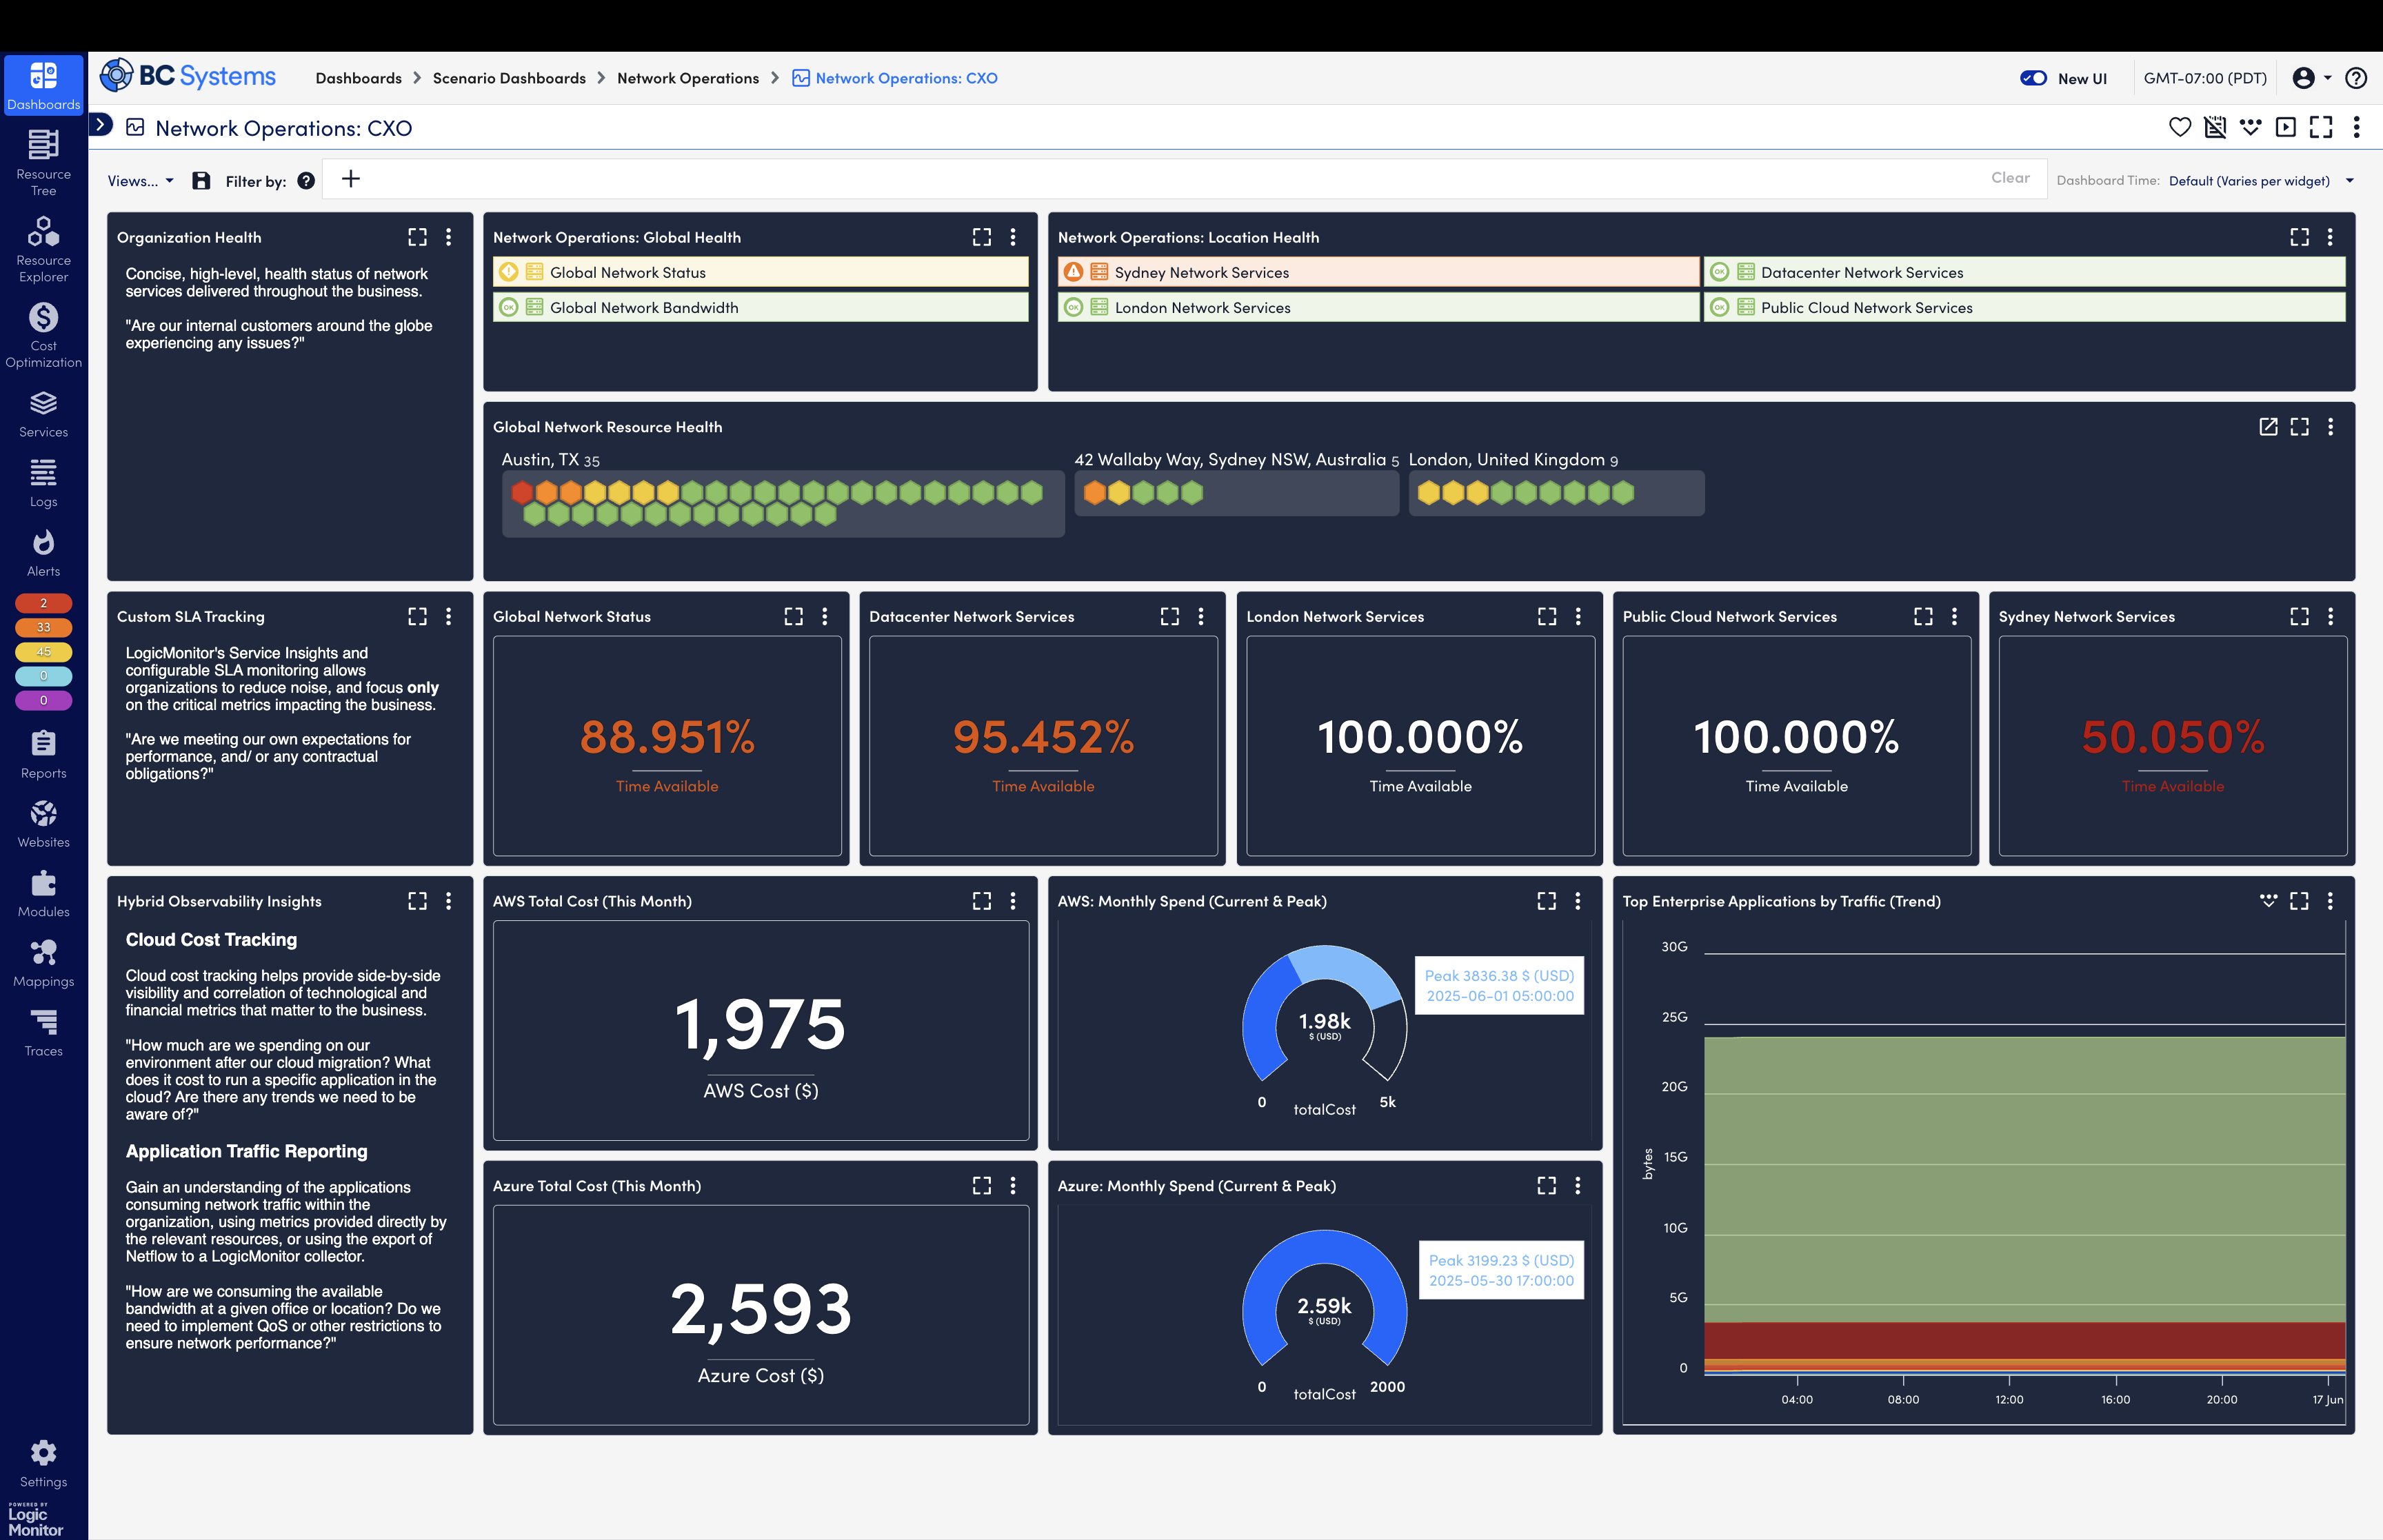The height and width of the screenshot is (1540, 2383).
Task: Select Network Operations: CXO breadcrumb
Action: click(906, 78)
